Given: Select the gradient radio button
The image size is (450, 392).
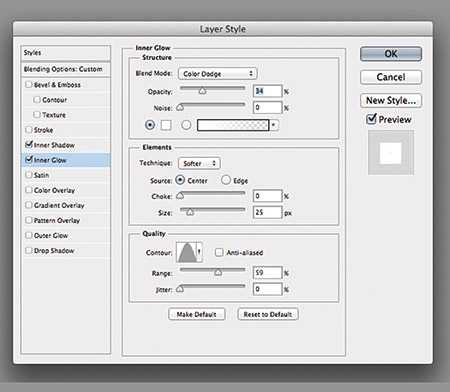Looking at the screenshot, I should (186, 125).
